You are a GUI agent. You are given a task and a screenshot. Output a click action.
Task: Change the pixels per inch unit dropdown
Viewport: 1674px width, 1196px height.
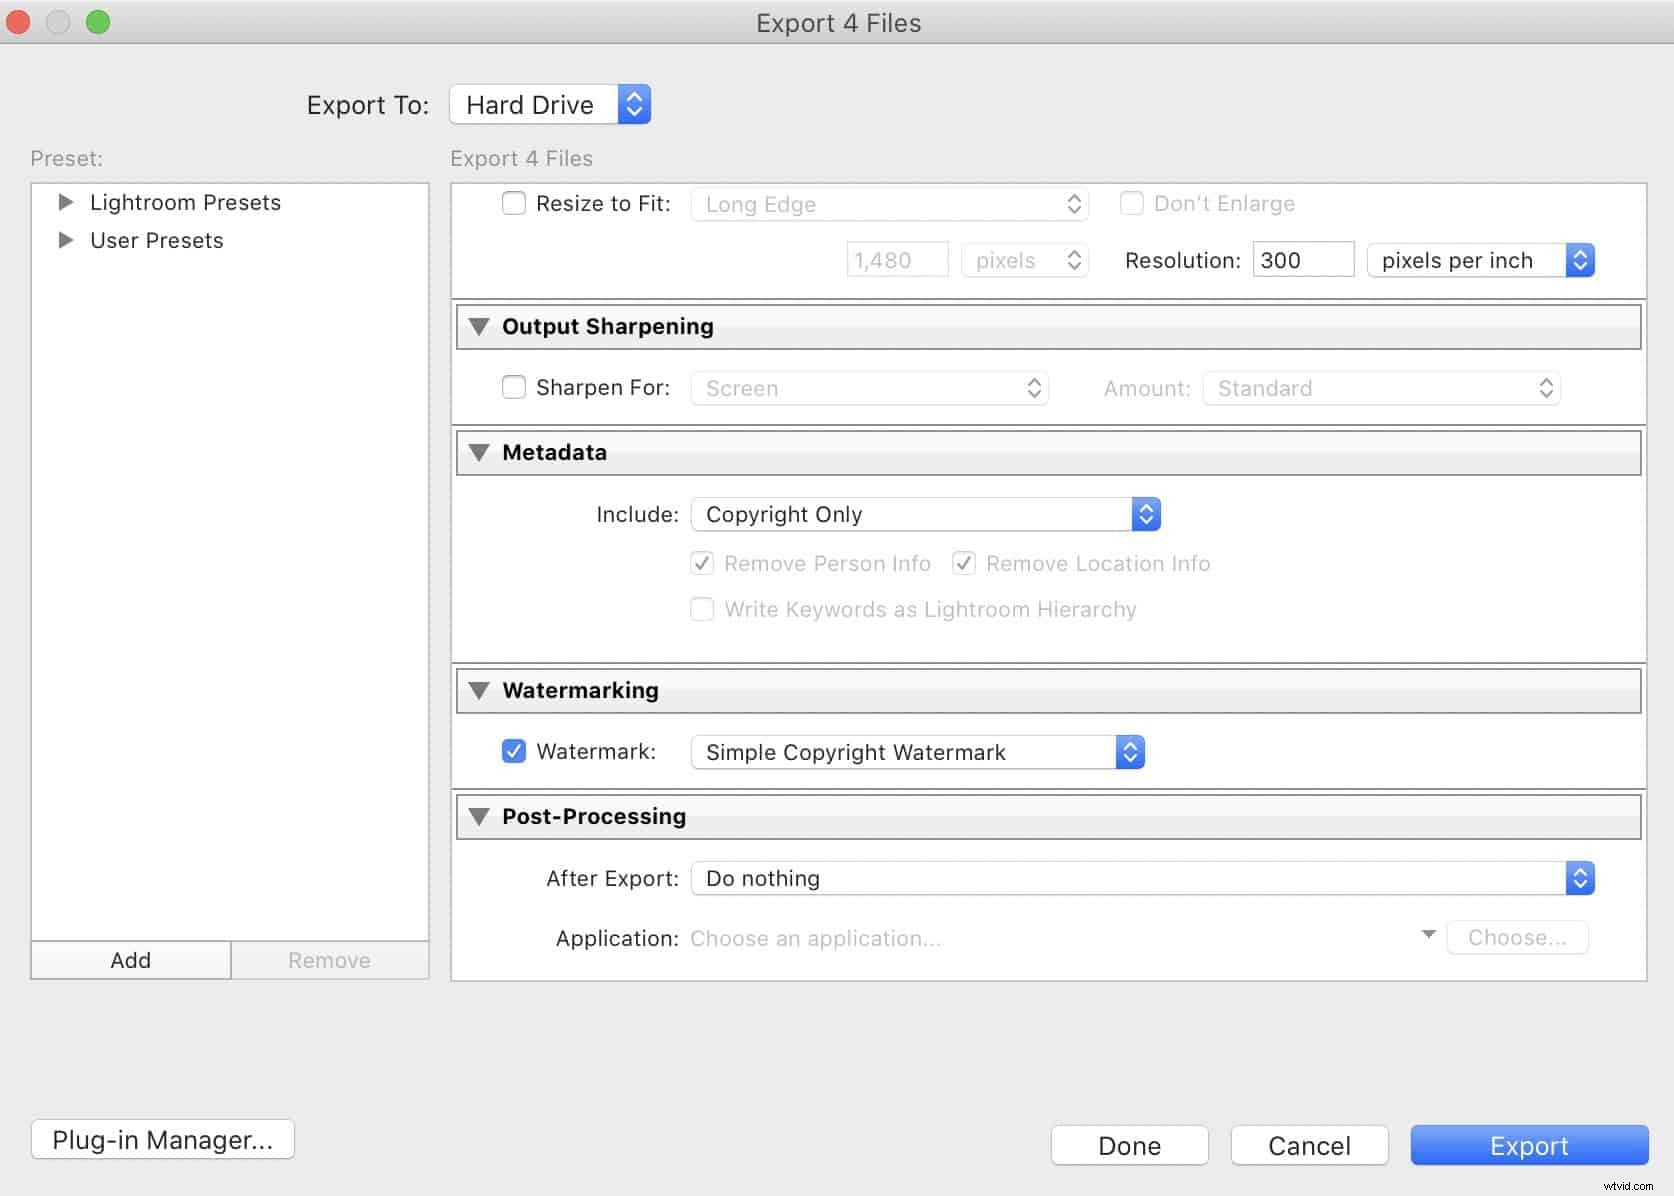[x=1480, y=261]
